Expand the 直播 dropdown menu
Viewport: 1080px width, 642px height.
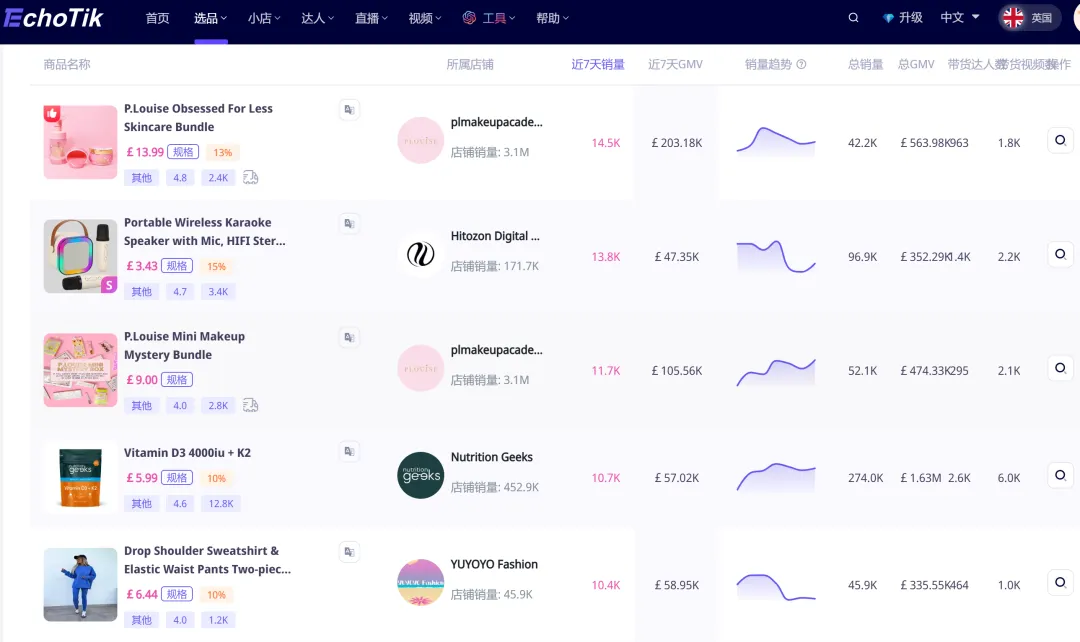(371, 18)
